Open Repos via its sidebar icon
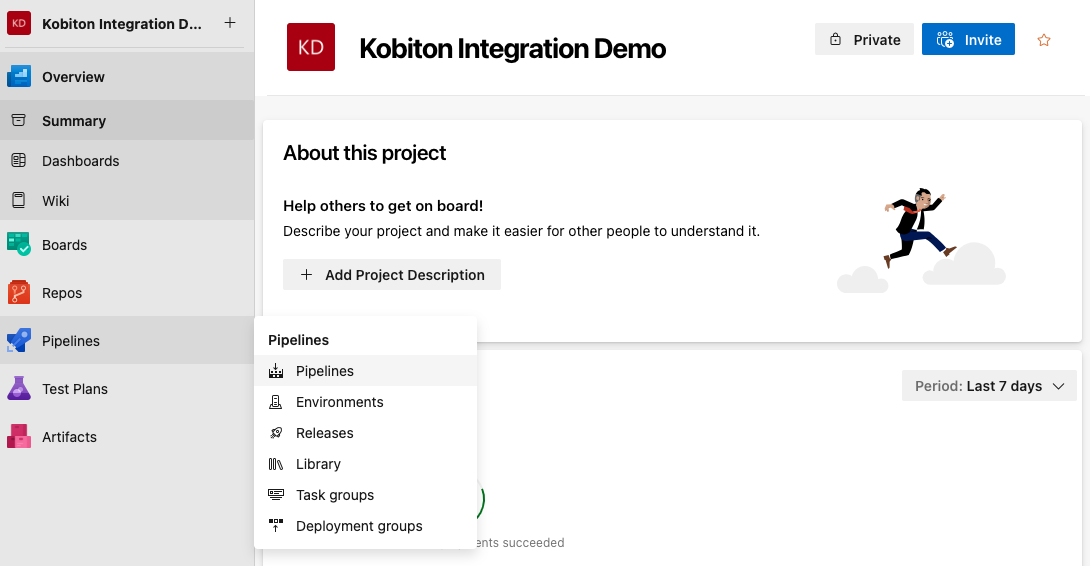This screenshot has width=1090, height=566. pos(19,292)
